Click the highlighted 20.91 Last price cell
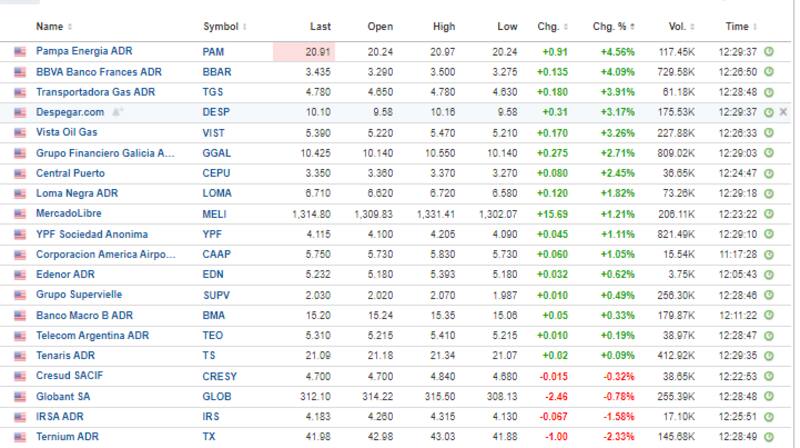This screenshot has height=448, width=800. (304, 51)
